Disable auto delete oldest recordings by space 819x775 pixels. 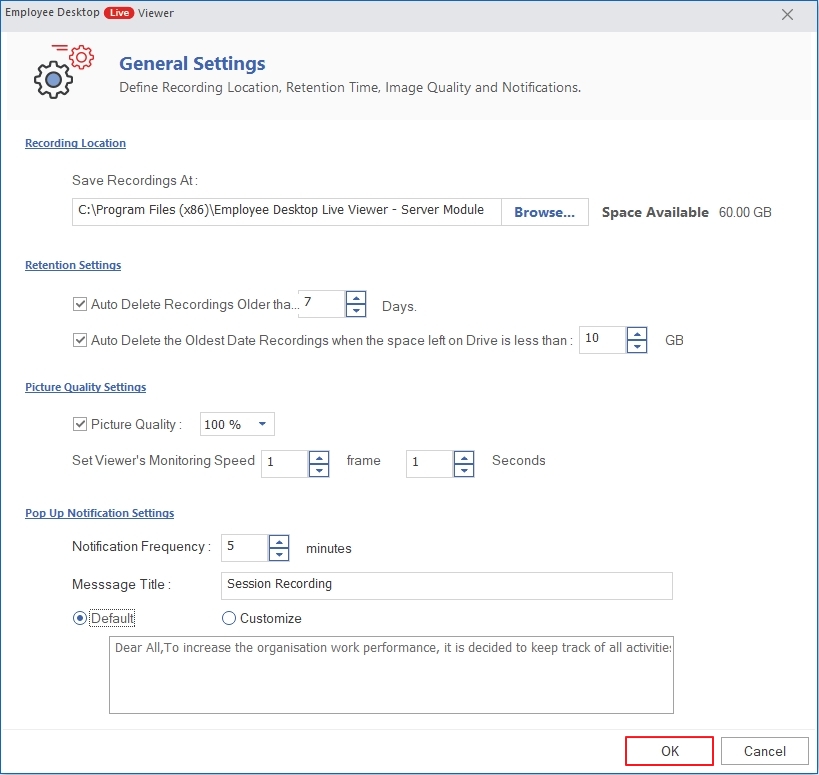pos(80,340)
